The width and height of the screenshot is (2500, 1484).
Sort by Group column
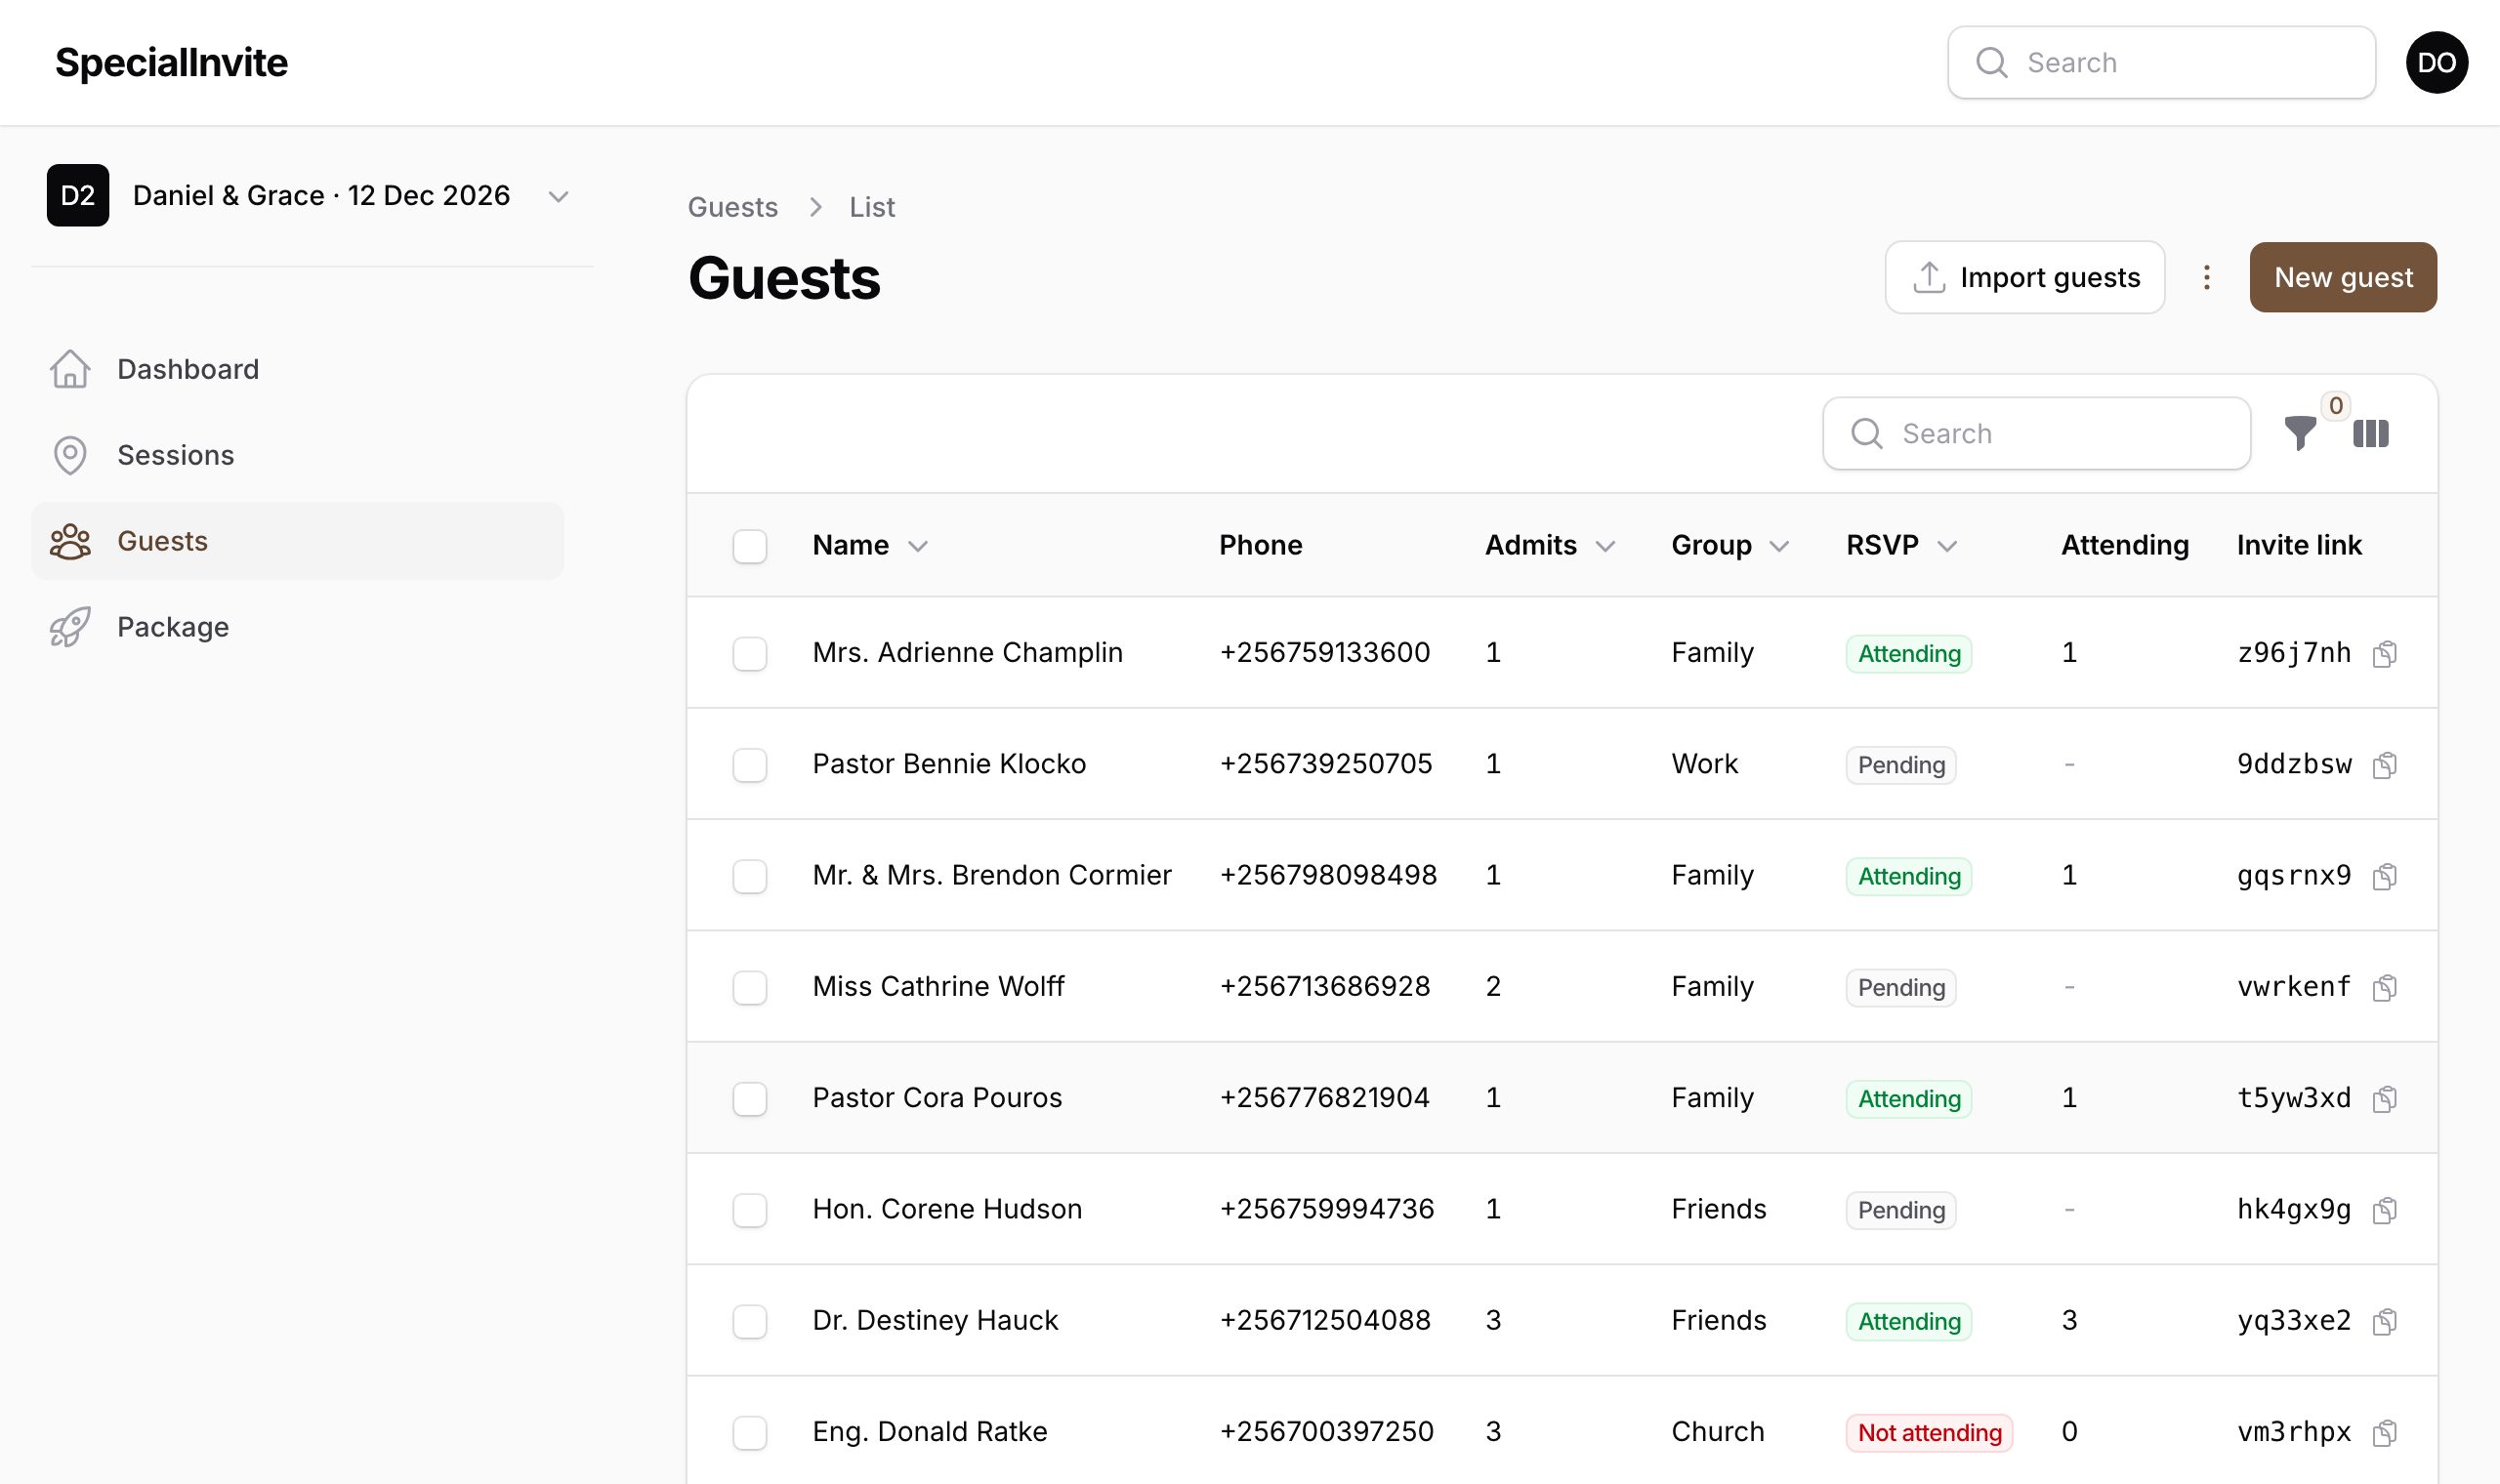point(1730,545)
